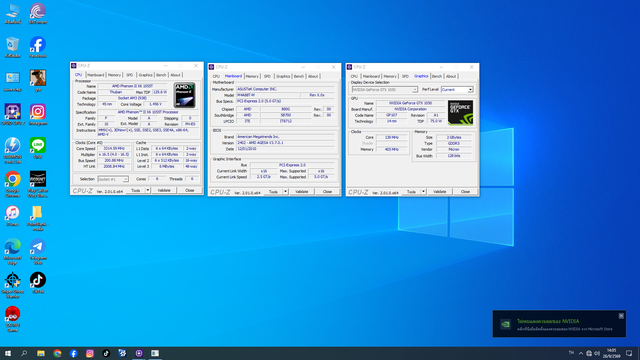Click the AMD Phenom II processor logo
Screen dimensions: 640x360
pyautogui.click(x=184, y=95)
